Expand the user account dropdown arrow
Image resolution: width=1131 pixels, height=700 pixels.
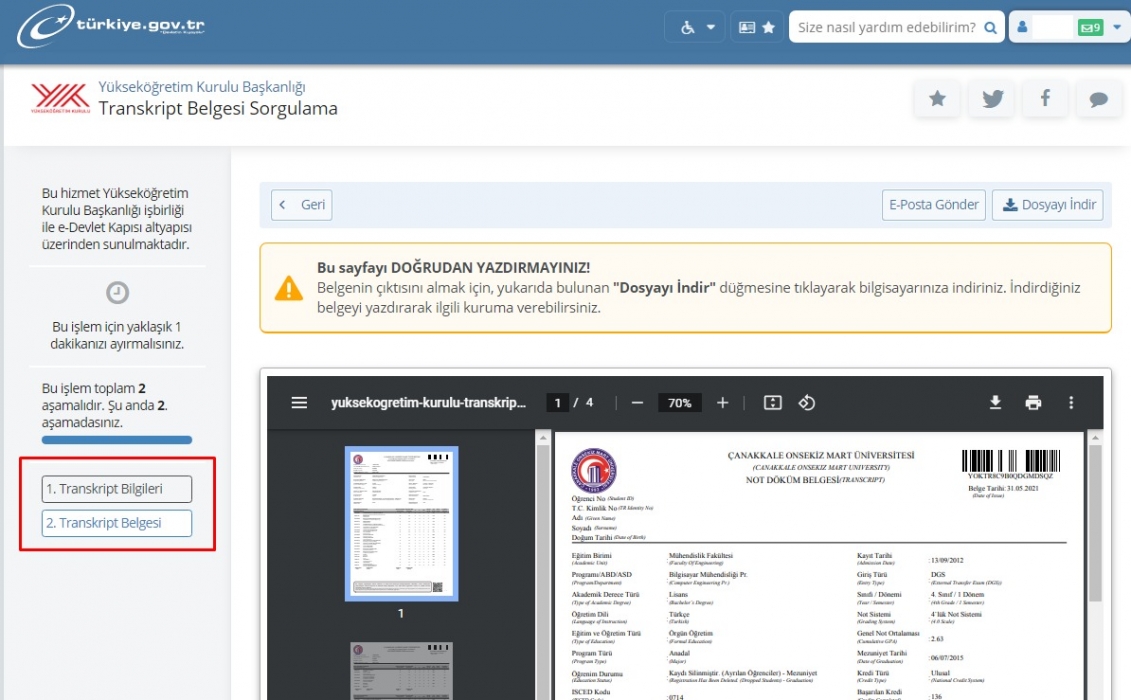coord(1117,27)
